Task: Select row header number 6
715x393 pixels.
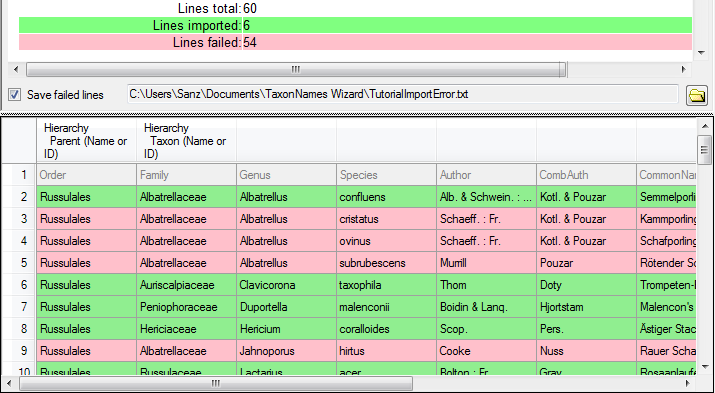Action: [19, 285]
